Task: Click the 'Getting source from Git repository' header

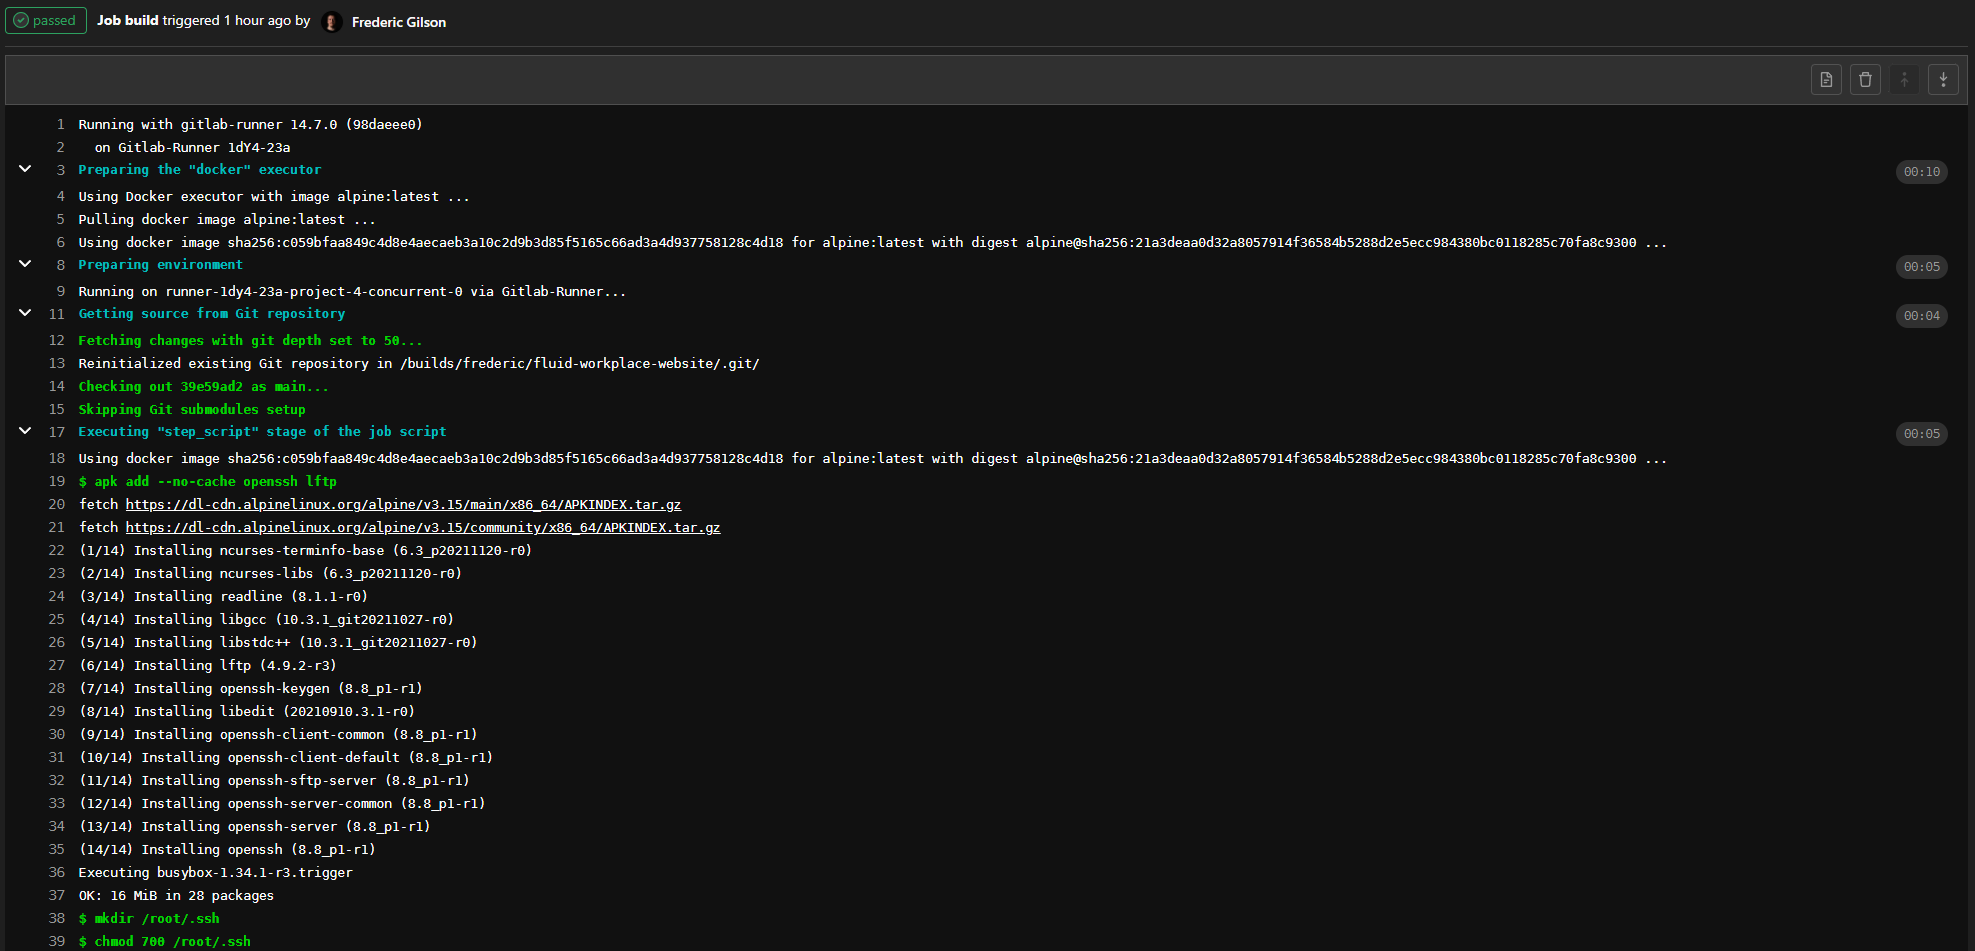Action: click(211, 314)
